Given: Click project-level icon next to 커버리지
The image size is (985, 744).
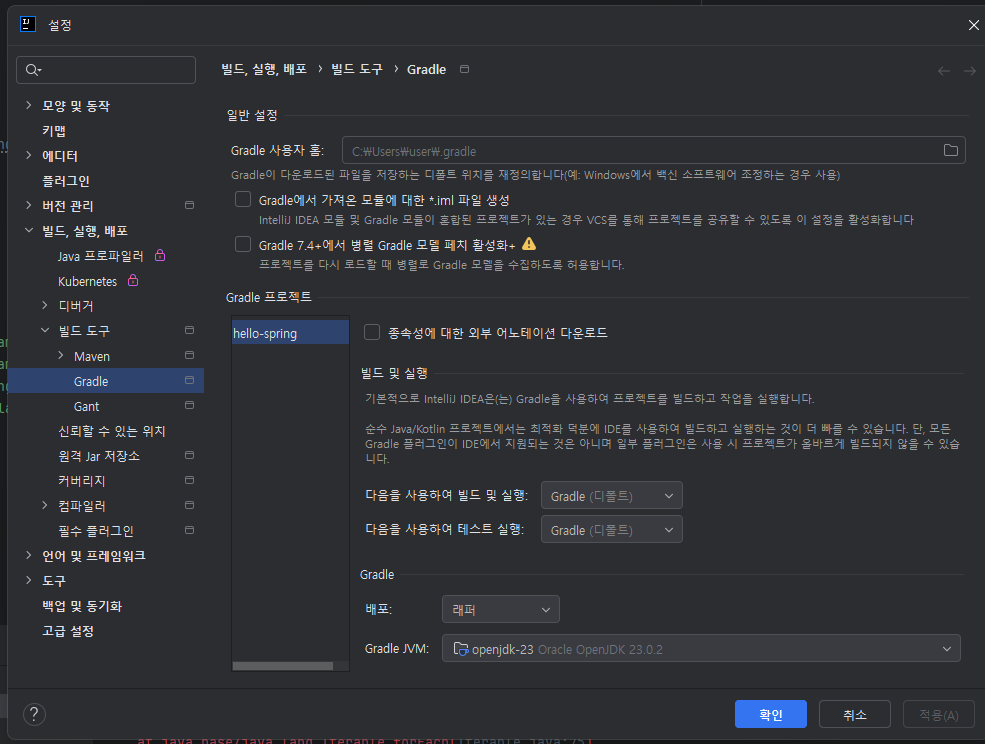Looking at the screenshot, I should pos(189,480).
